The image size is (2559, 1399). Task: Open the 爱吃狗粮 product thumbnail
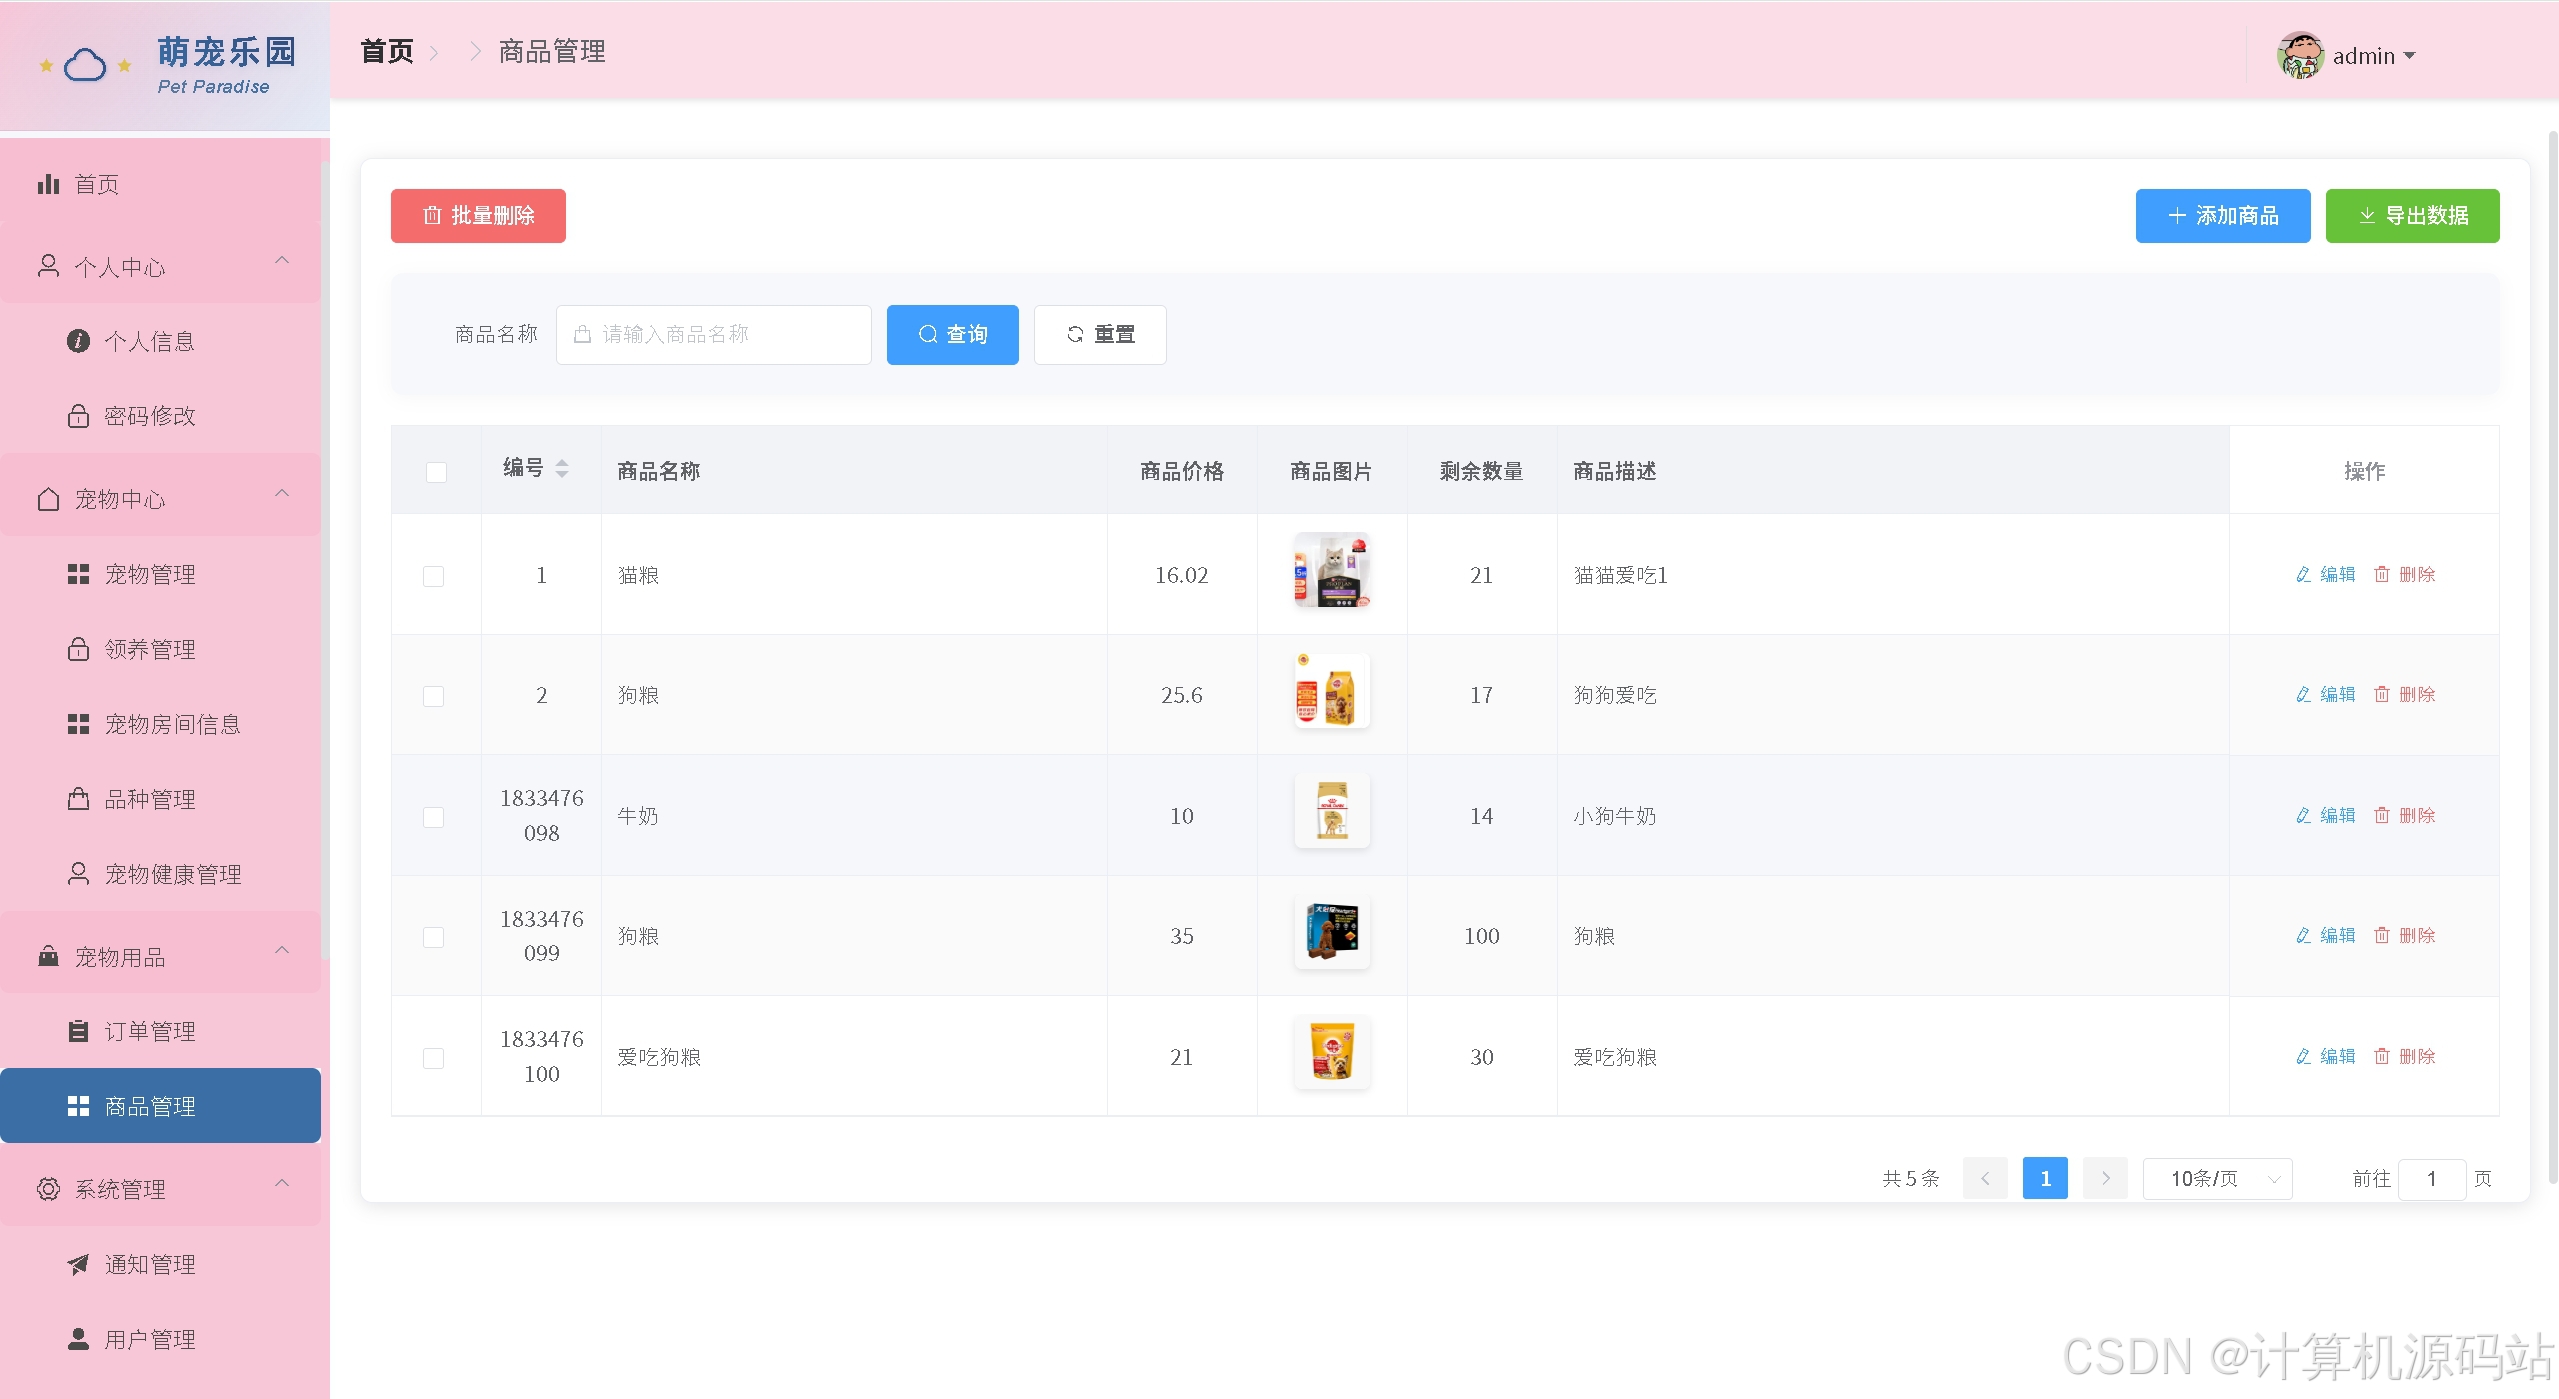1331,1052
